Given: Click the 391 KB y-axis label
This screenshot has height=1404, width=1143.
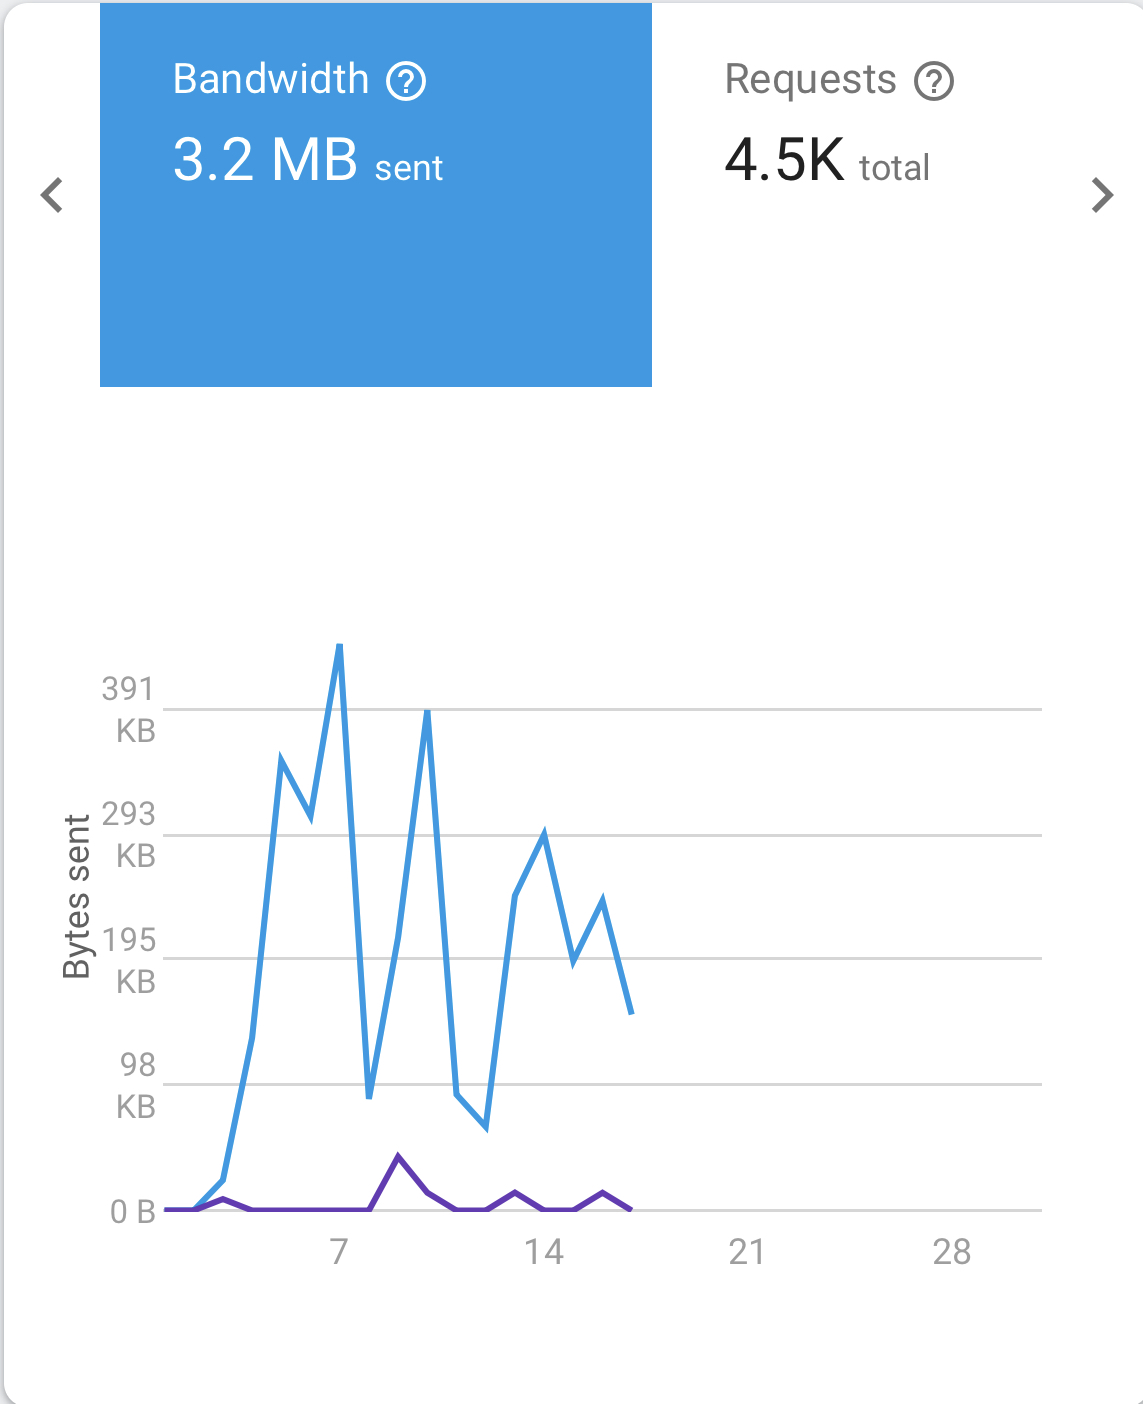Looking at the screenshot, I should pos(129,709).
